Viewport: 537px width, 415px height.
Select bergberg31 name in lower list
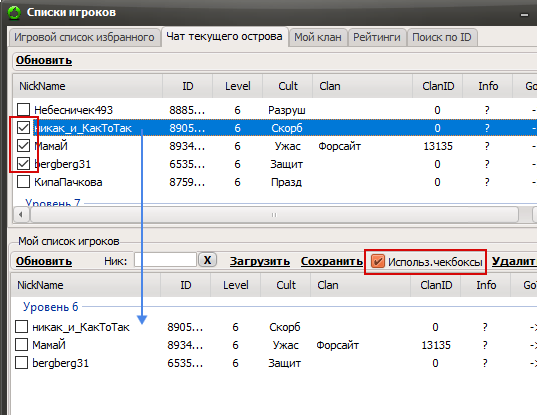pos(60,363)
